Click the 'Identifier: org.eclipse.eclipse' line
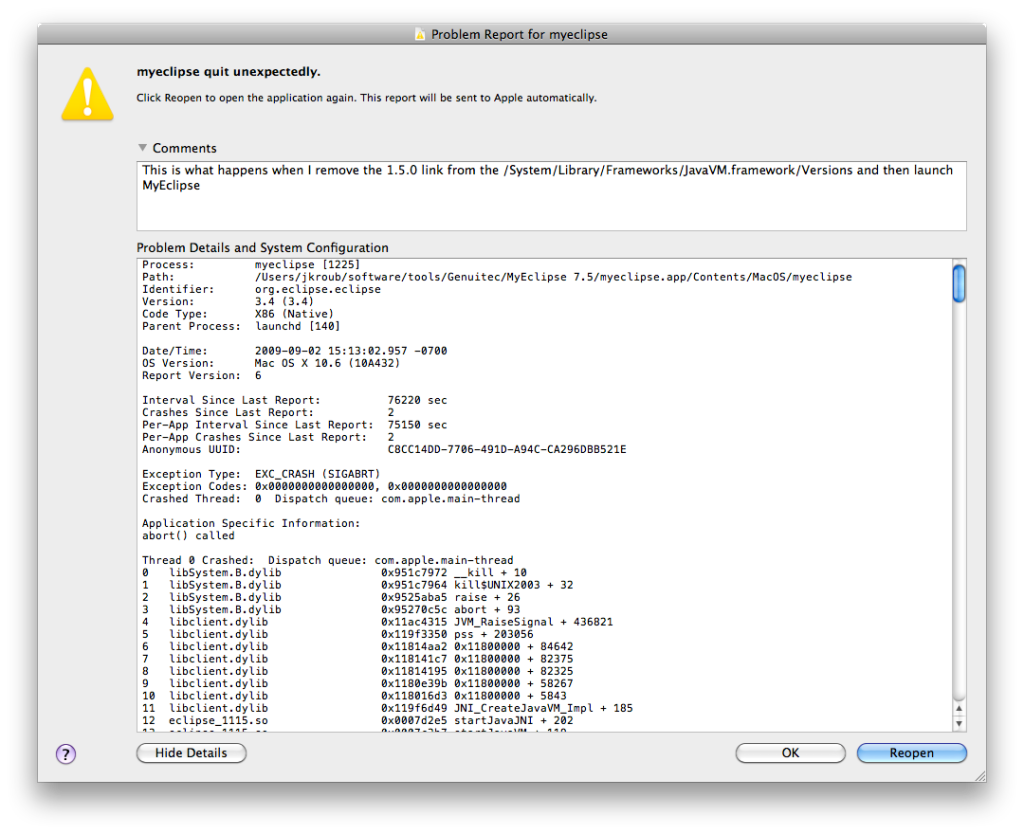Screen dimensions: 1024x834 pyautogui.click(x=261, y=289)
